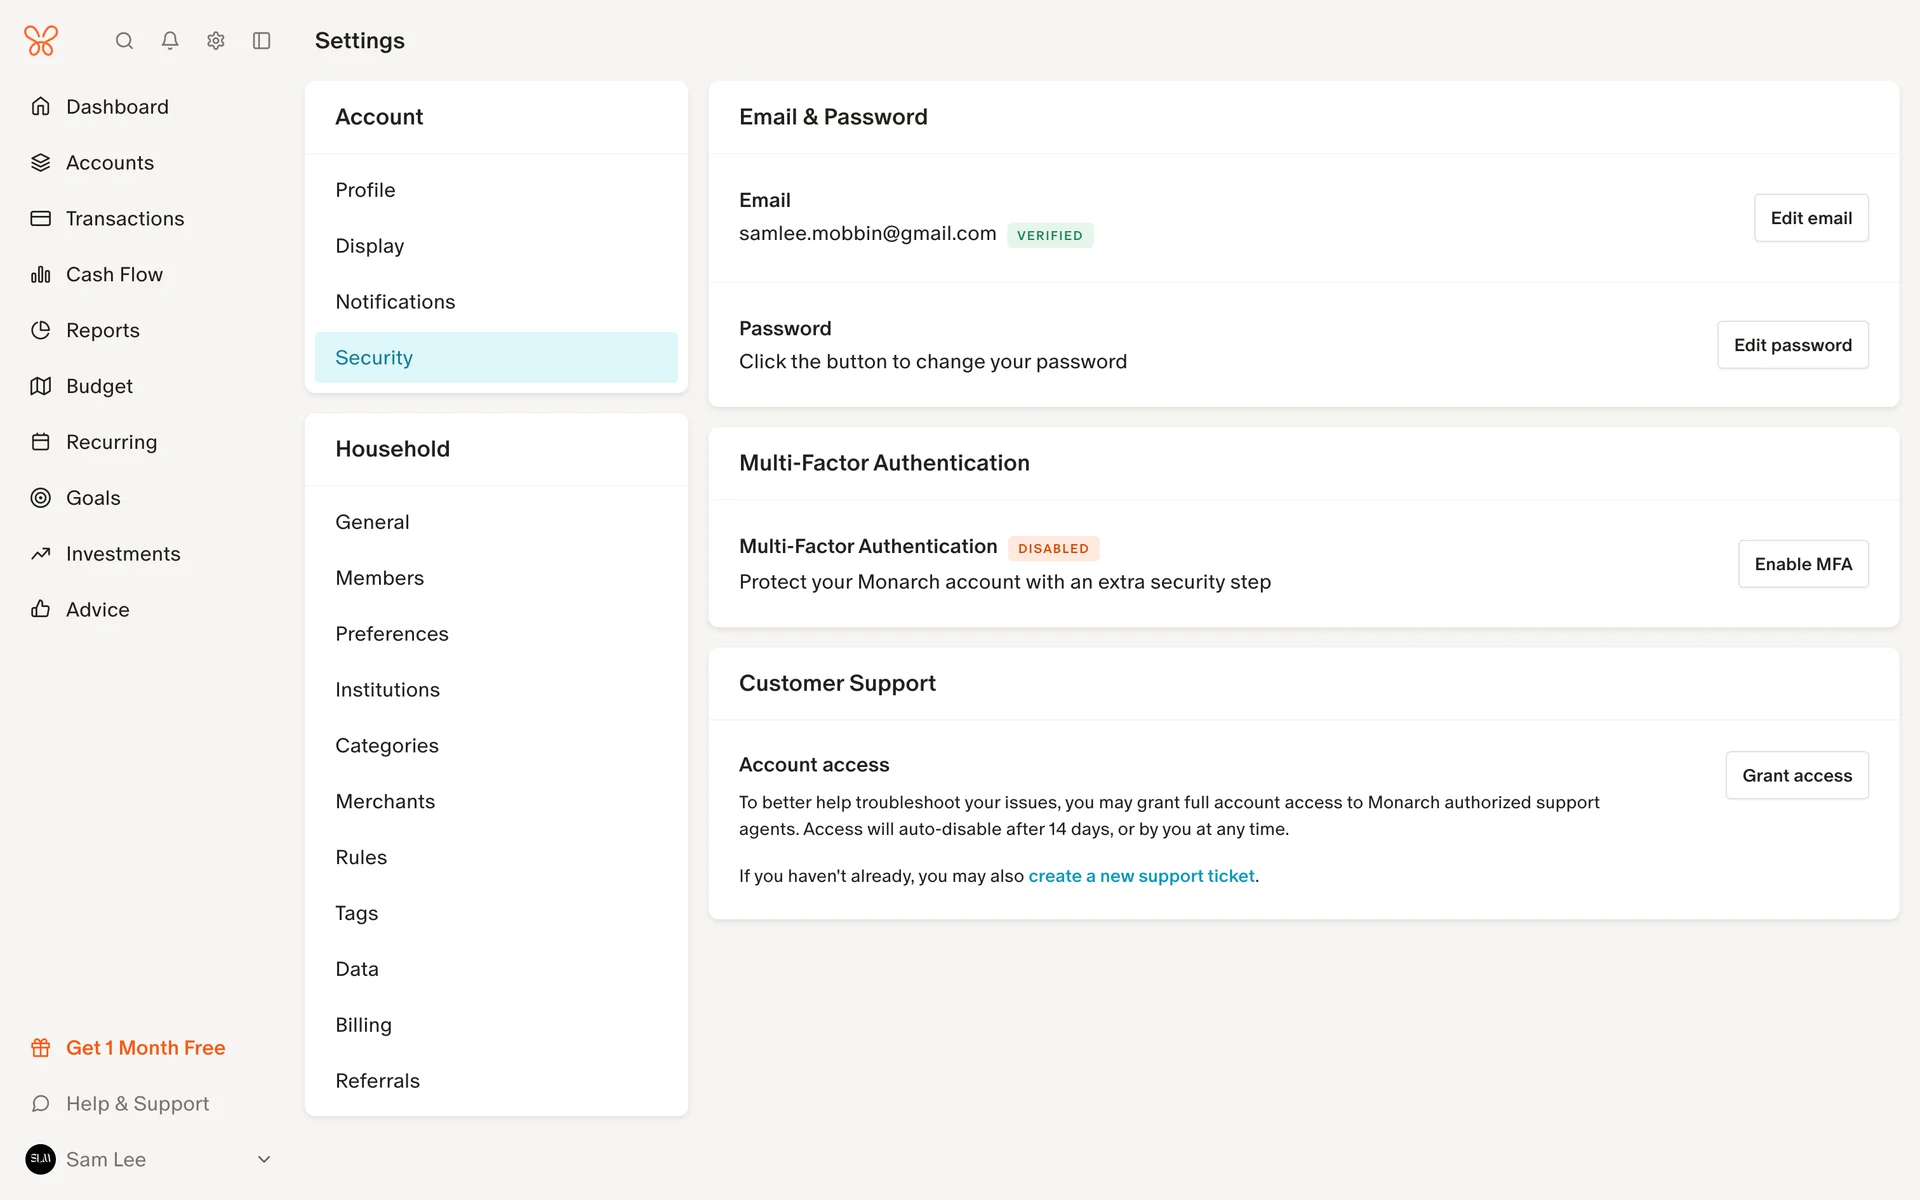The width and height of the screenshot is (1920, 1200).
Task: Collapse sidebar using panel icon
Action: (x=262, y=41)
